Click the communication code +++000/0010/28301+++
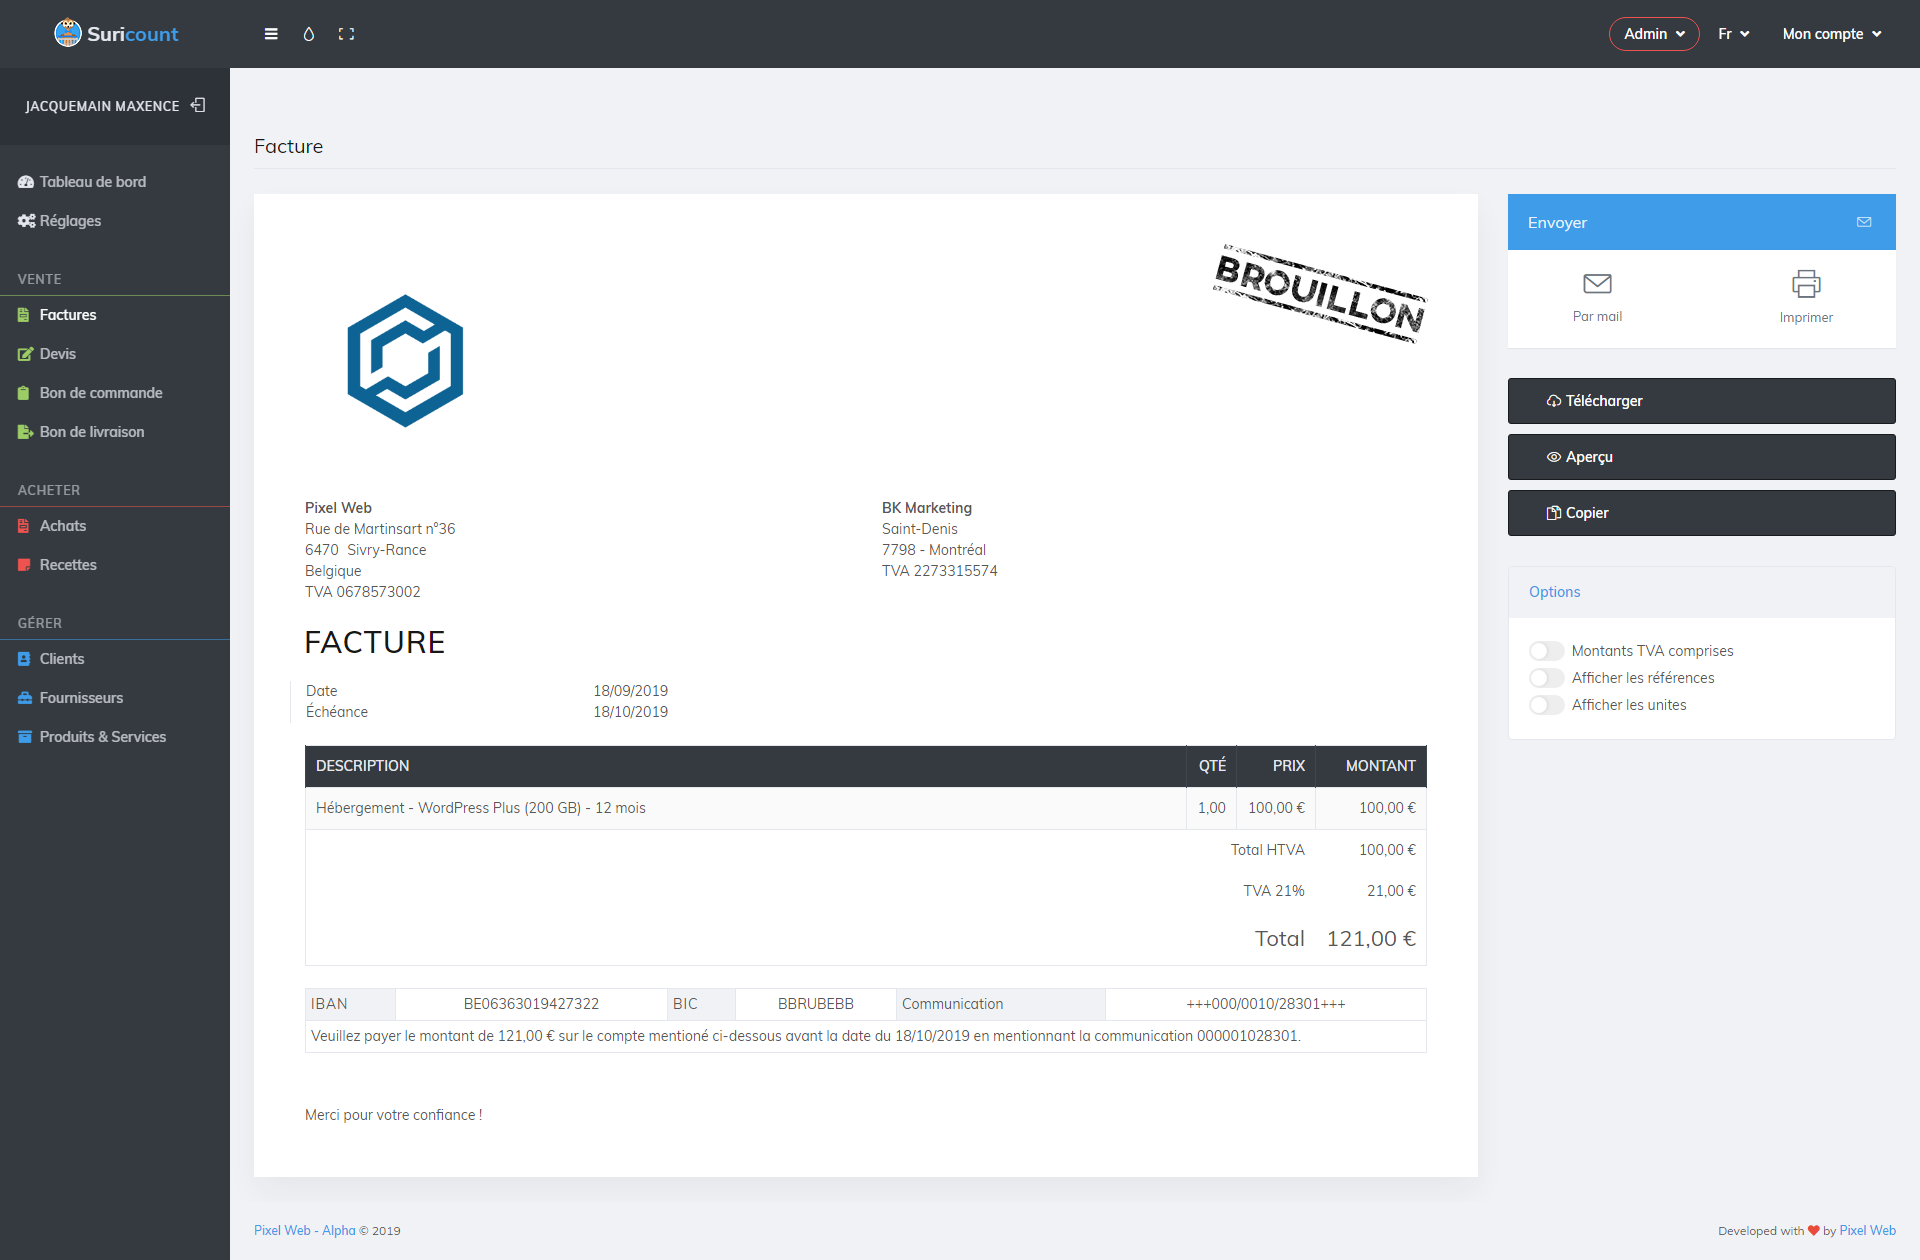1920x1260 pixels. click(x=1266, y=1004)
